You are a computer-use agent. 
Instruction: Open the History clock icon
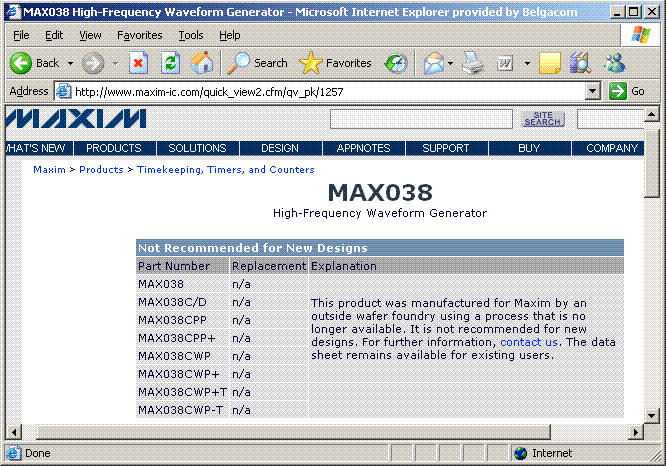(396, 63)
